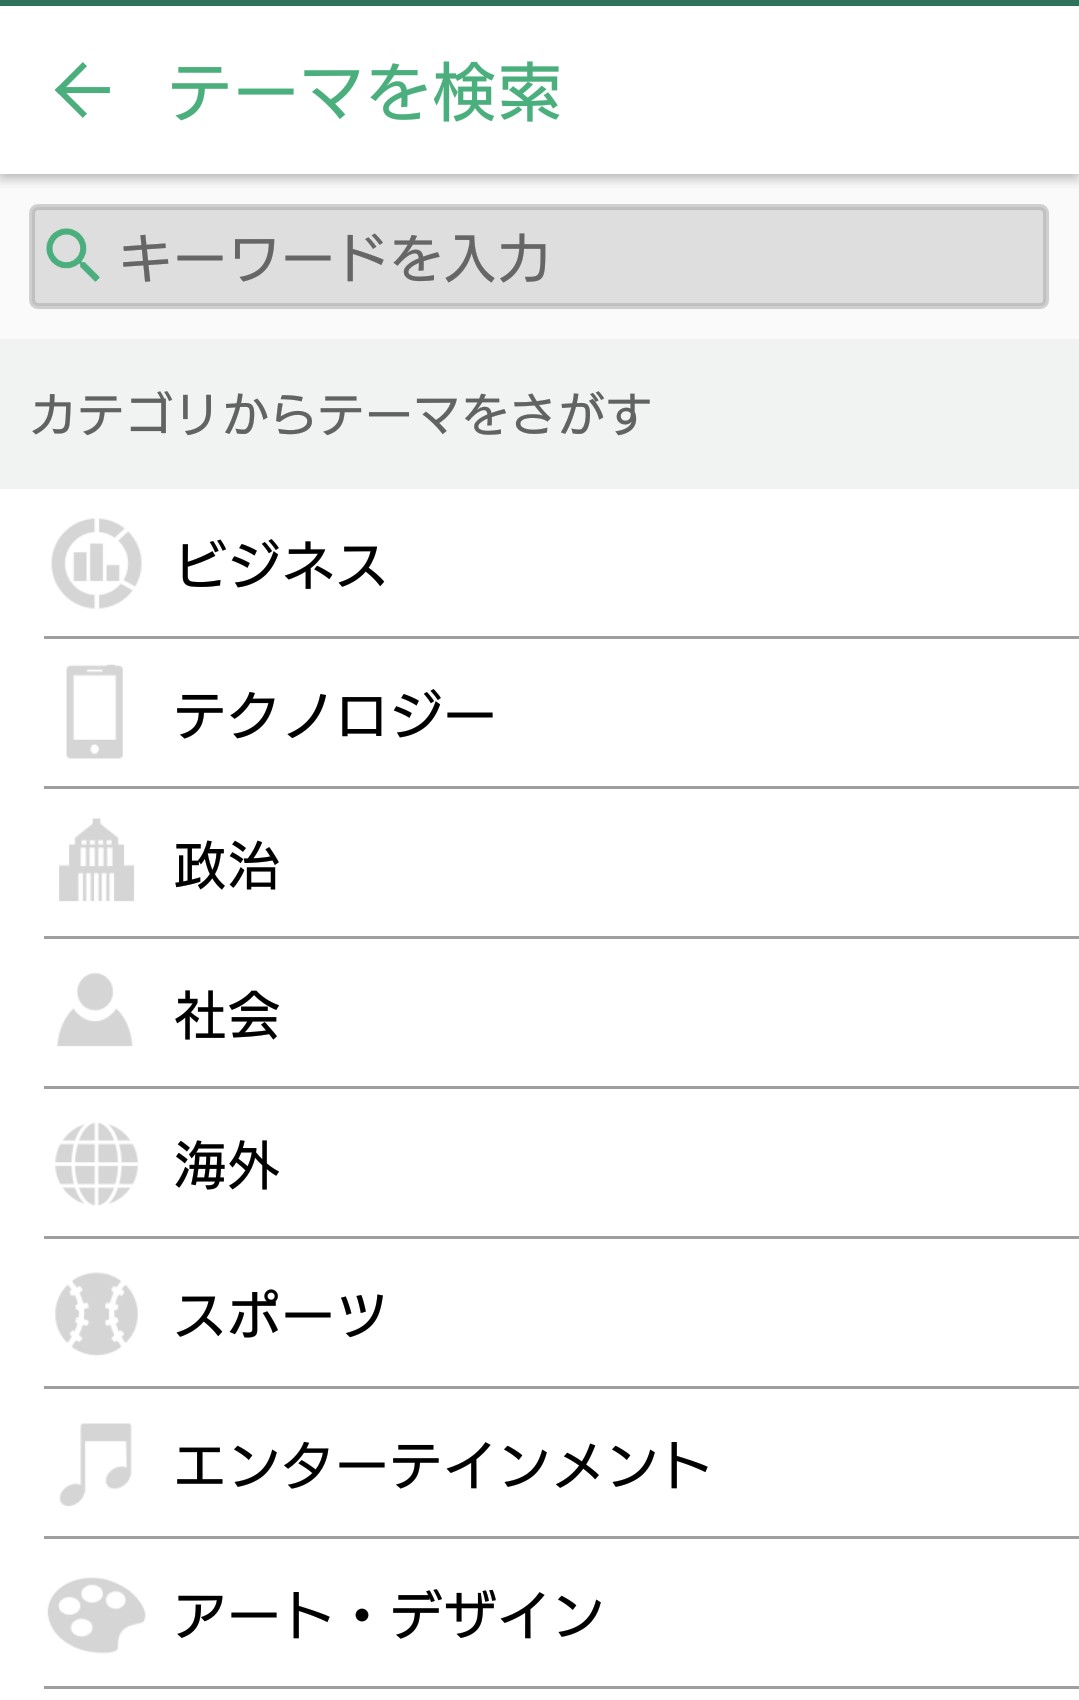Image resolution: width=1079 pixels, height=1700 pixels.
Task: Tap the Society person icon
Action: (95, 1011)
